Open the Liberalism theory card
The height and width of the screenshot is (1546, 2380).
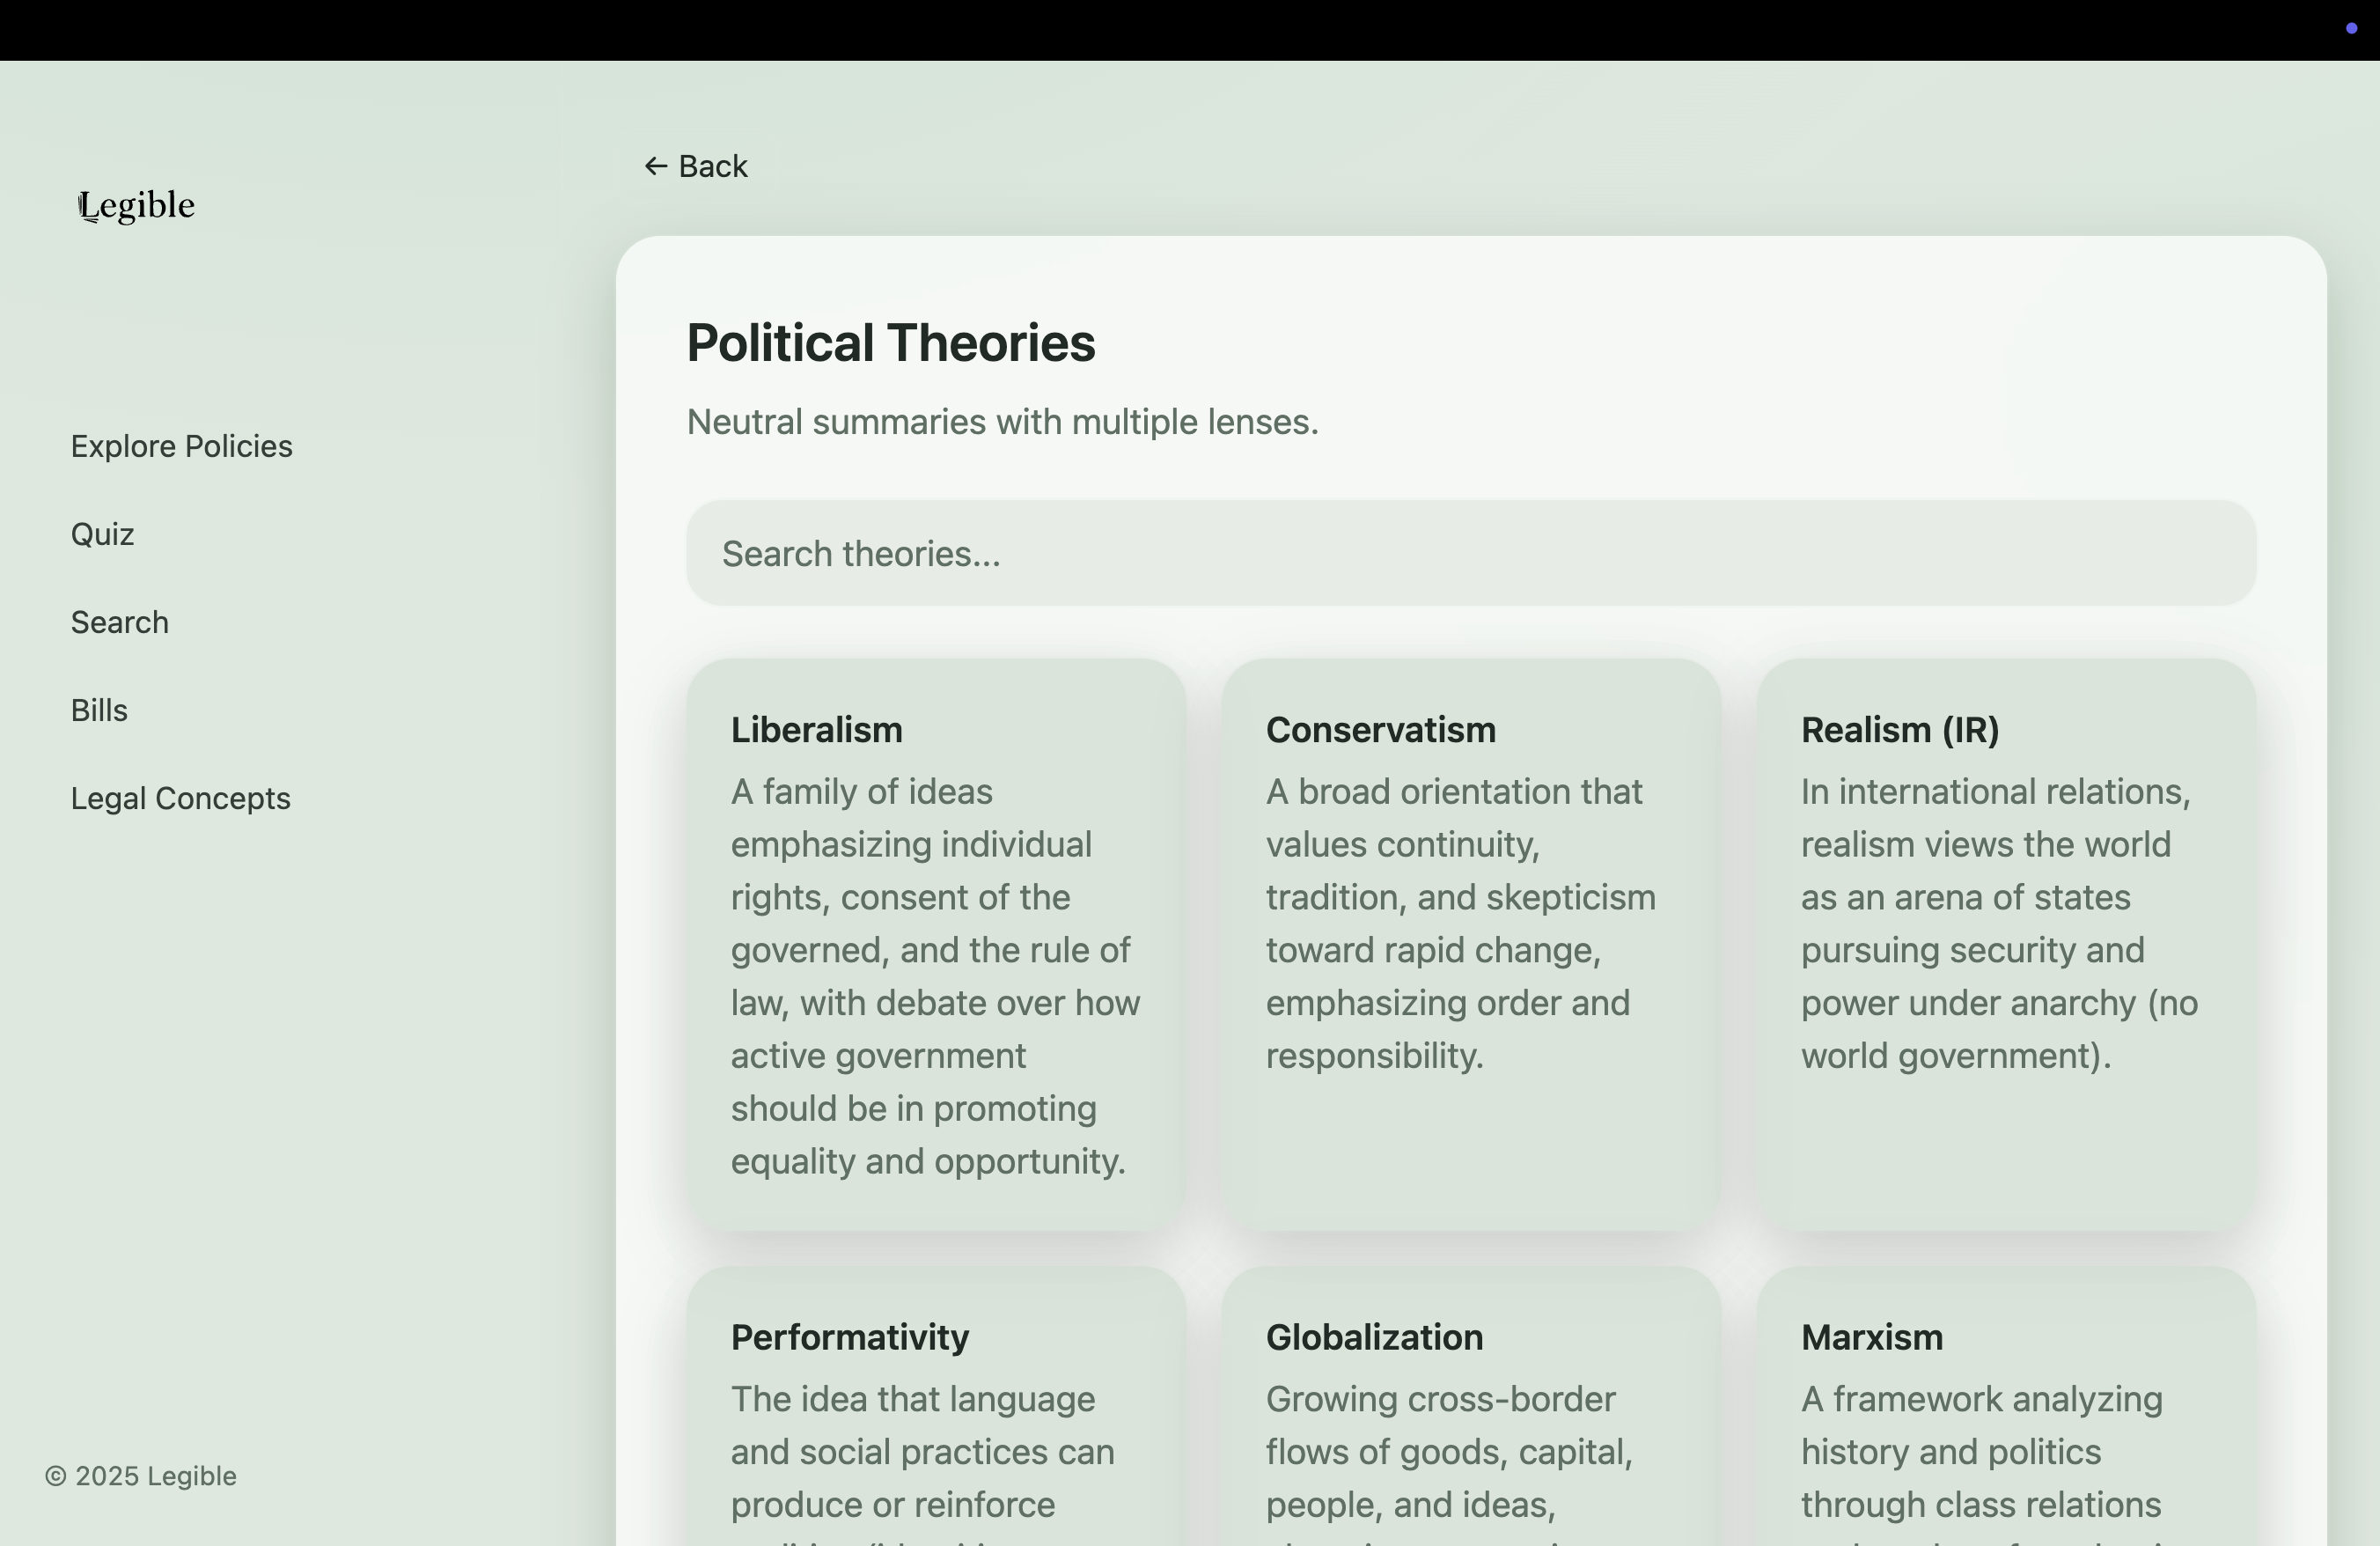tap(816, 730)
